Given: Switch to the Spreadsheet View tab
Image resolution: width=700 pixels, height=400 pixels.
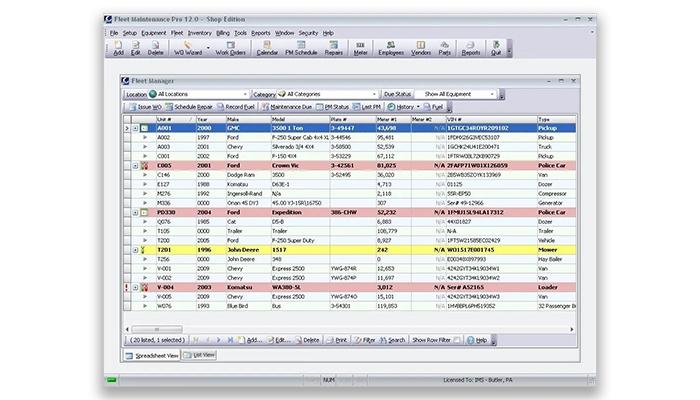Looking at the screenshot, I should pos(152,355).
